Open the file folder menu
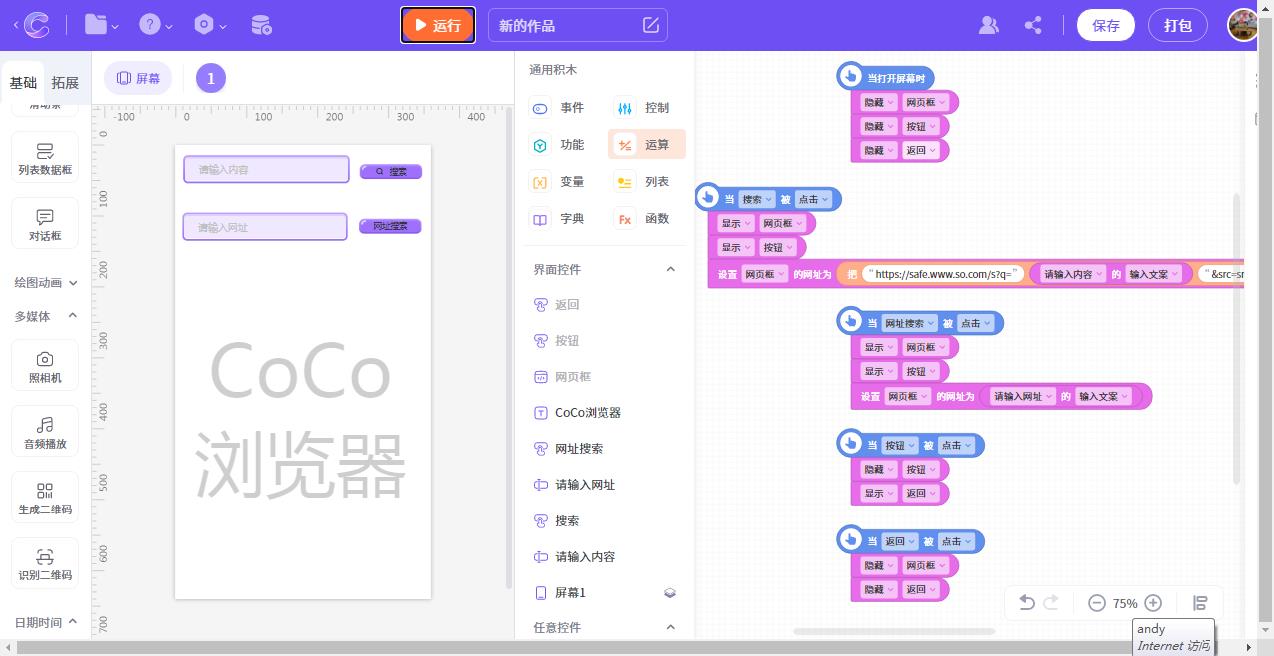The image size is (1274, 656). pyautogui.click(x=101, y=25)
